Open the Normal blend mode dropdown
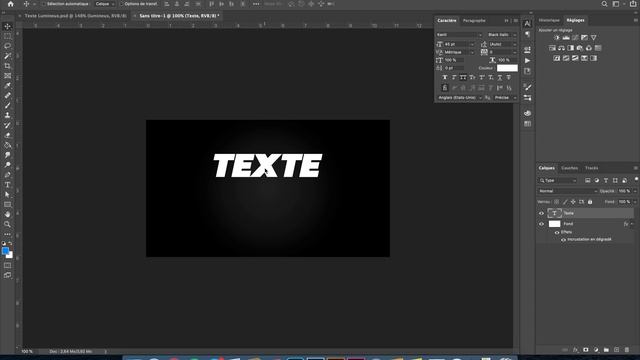The width and height of the screenshot is (640, 360). (568, 191)
